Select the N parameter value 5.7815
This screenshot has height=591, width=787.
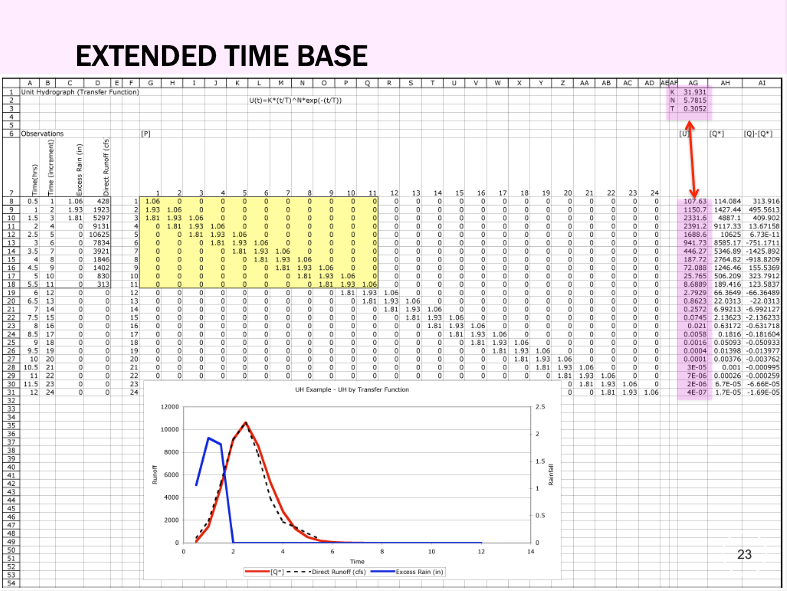click(x=695, y=100)
